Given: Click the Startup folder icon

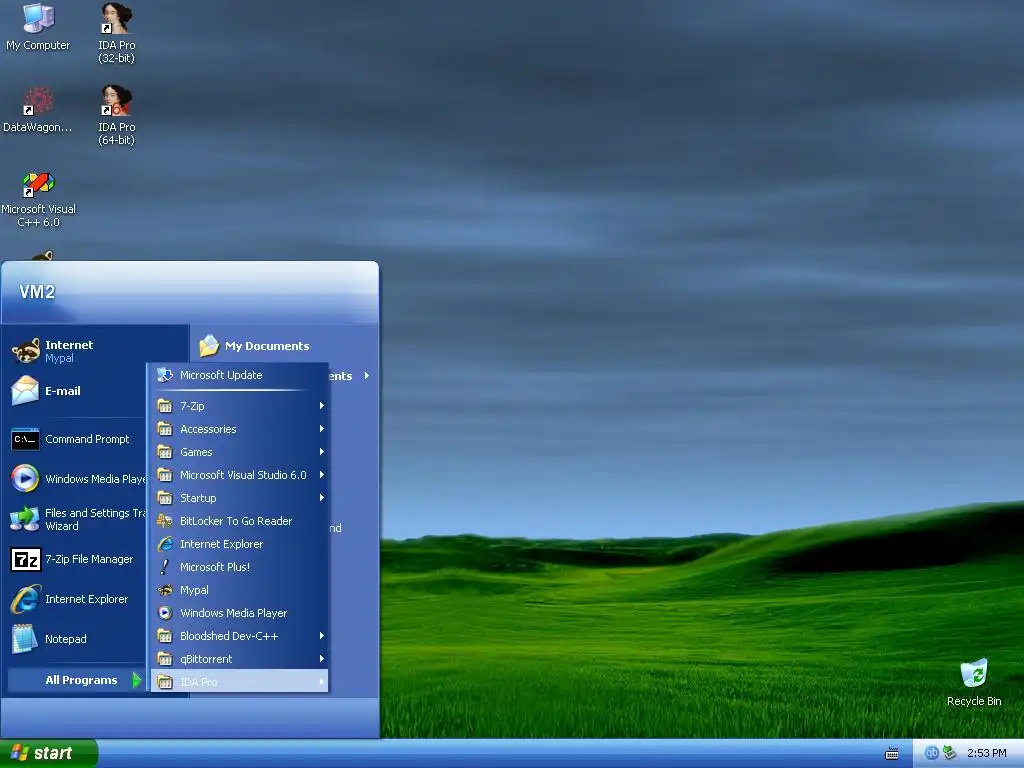Looking at the screenshot, I should coord(165,498).
